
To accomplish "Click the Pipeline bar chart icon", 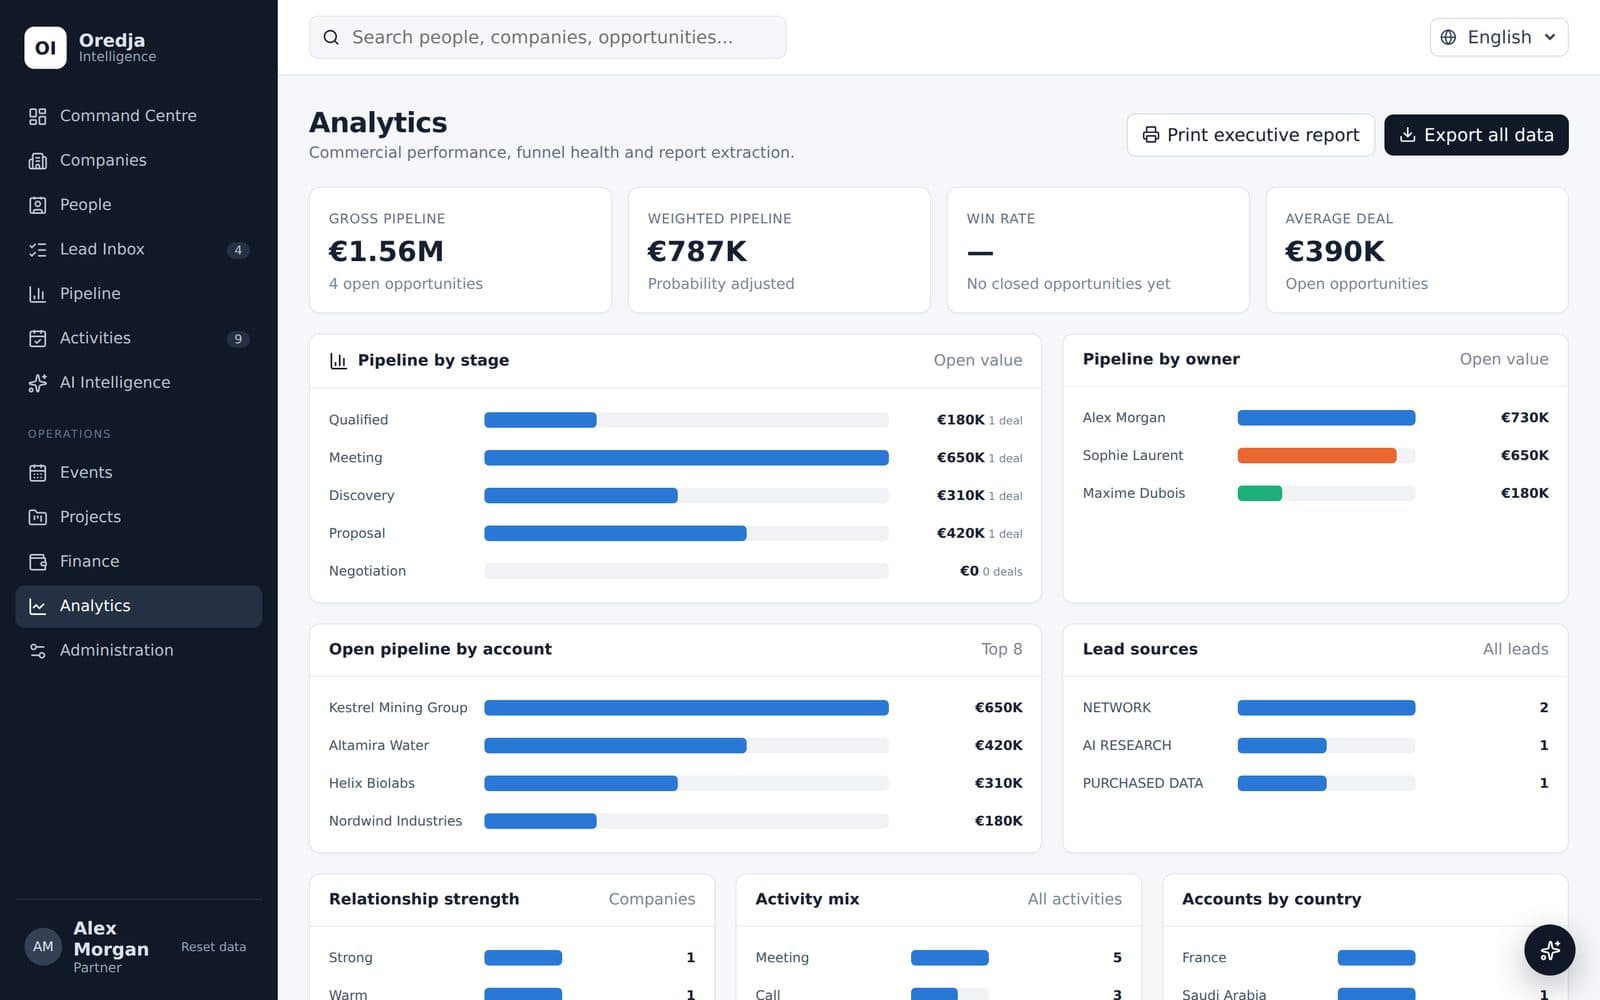I will click(x=38, y=294).
